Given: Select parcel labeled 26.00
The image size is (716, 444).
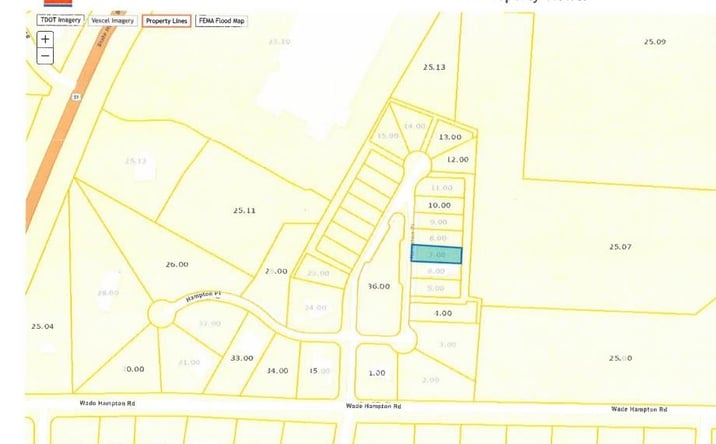Looking at the screenshot, I should [177, 264].
